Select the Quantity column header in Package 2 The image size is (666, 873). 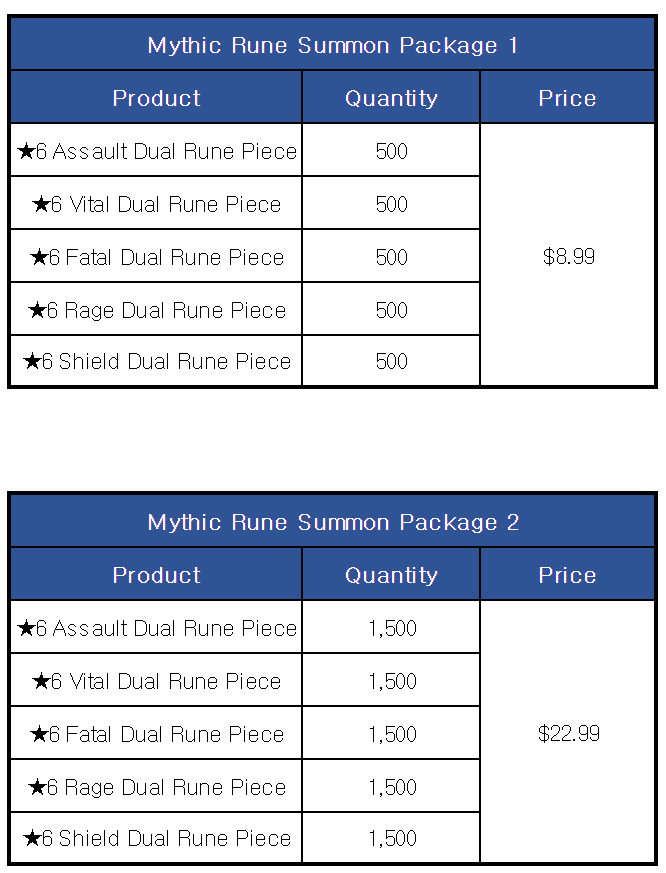[391, 575]
